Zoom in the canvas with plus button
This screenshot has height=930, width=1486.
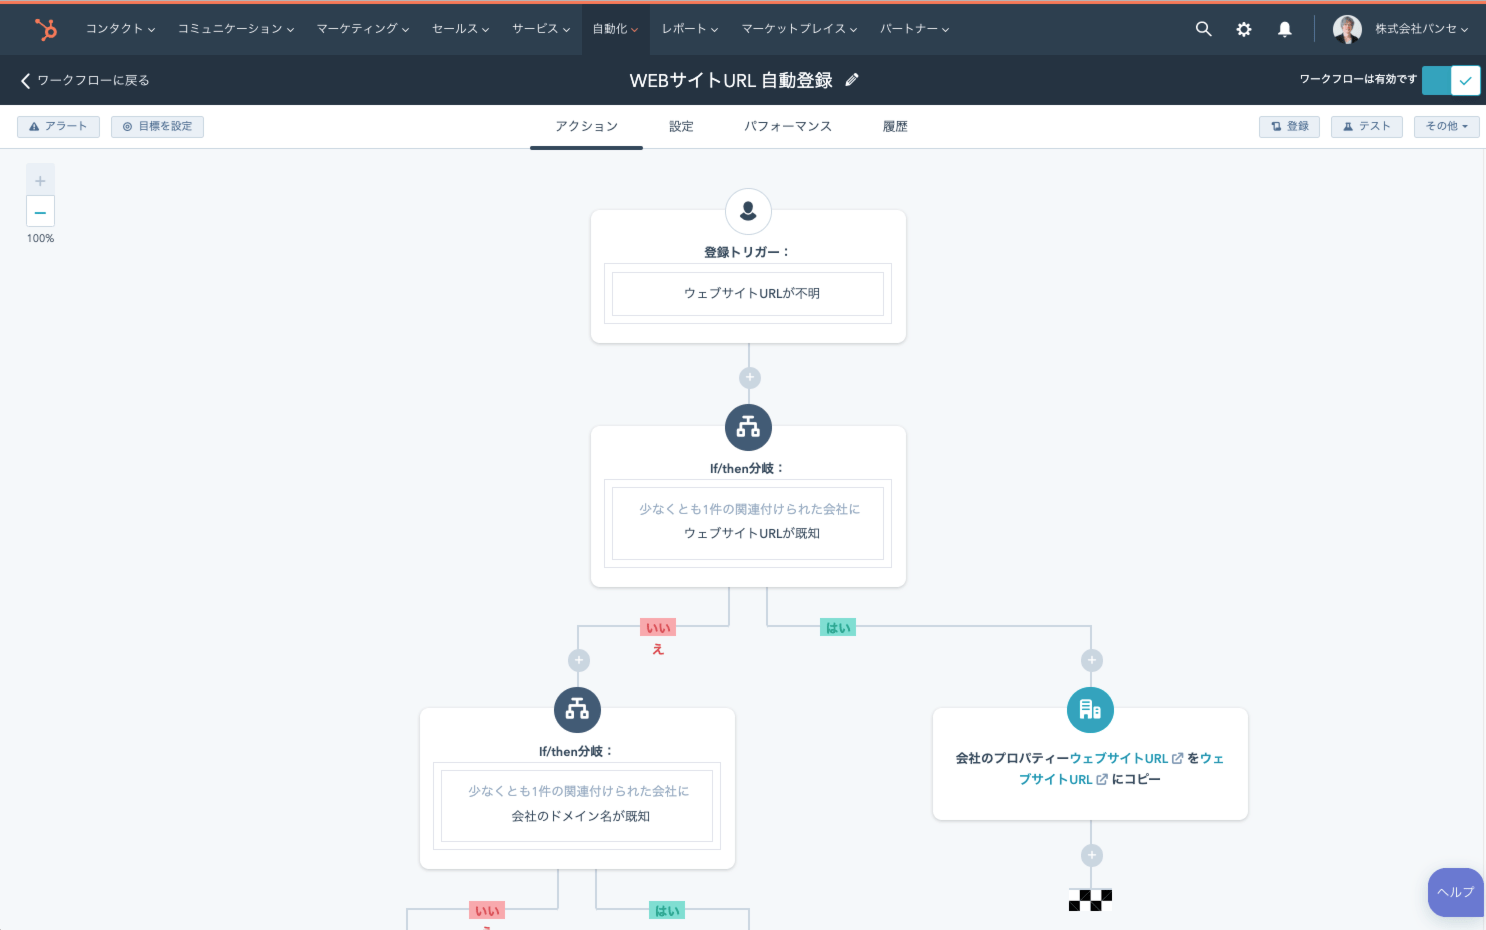[x=40, y=181]
